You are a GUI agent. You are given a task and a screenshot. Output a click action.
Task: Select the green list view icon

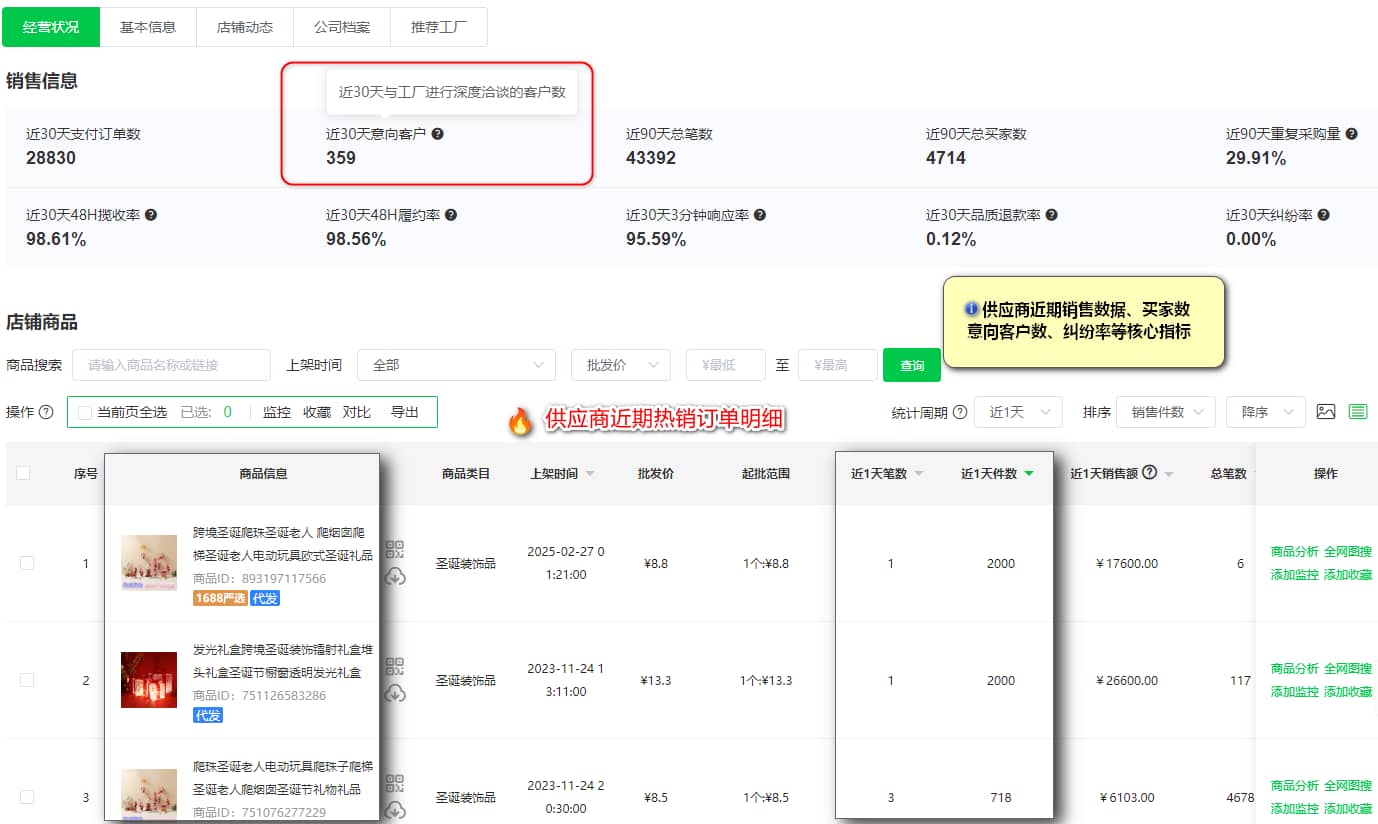click(x=1358, y=411)
